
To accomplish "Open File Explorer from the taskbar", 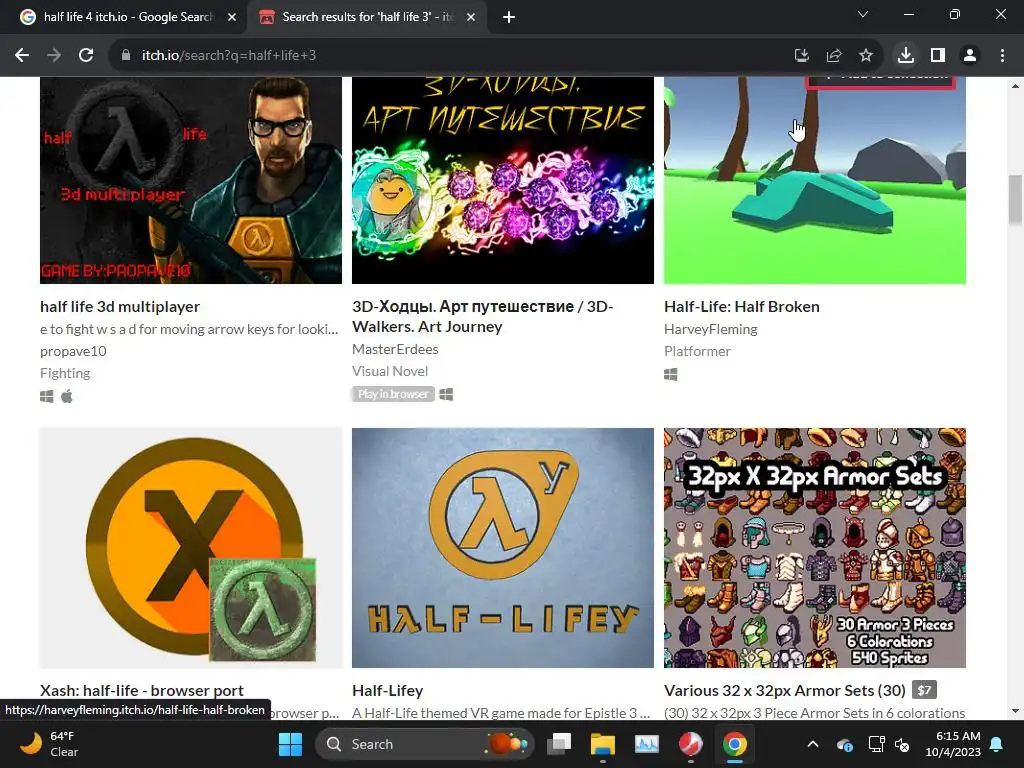I will [x=603, y=744].
